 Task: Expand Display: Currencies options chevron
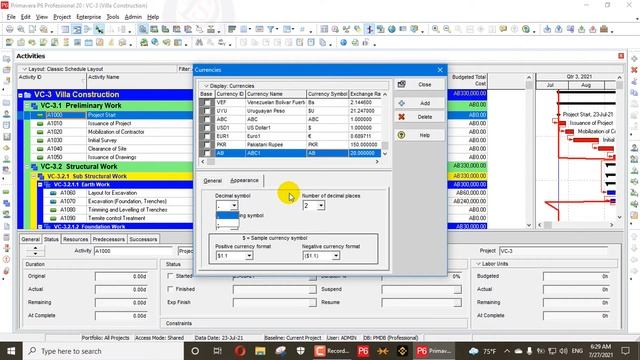tap(206, 86)
